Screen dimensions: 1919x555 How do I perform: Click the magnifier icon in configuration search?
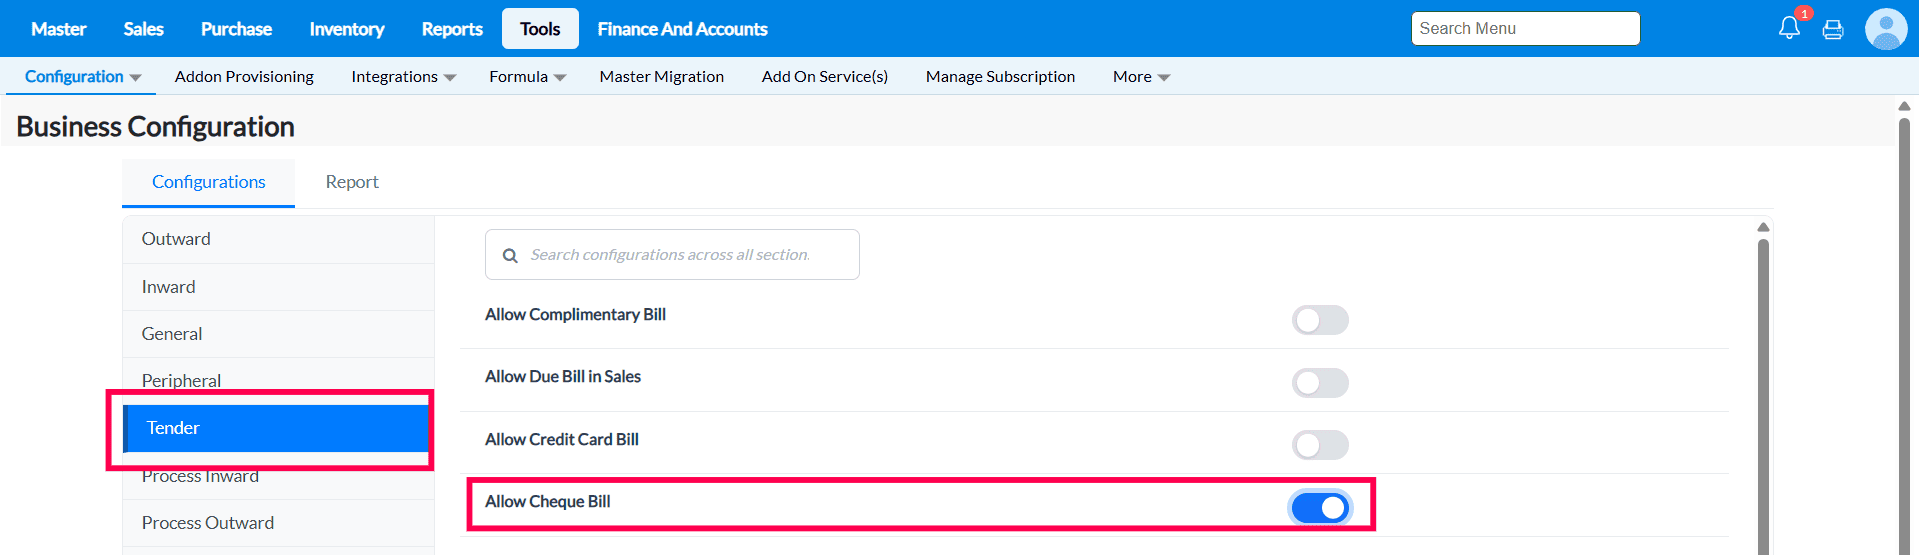coord(510,256)
